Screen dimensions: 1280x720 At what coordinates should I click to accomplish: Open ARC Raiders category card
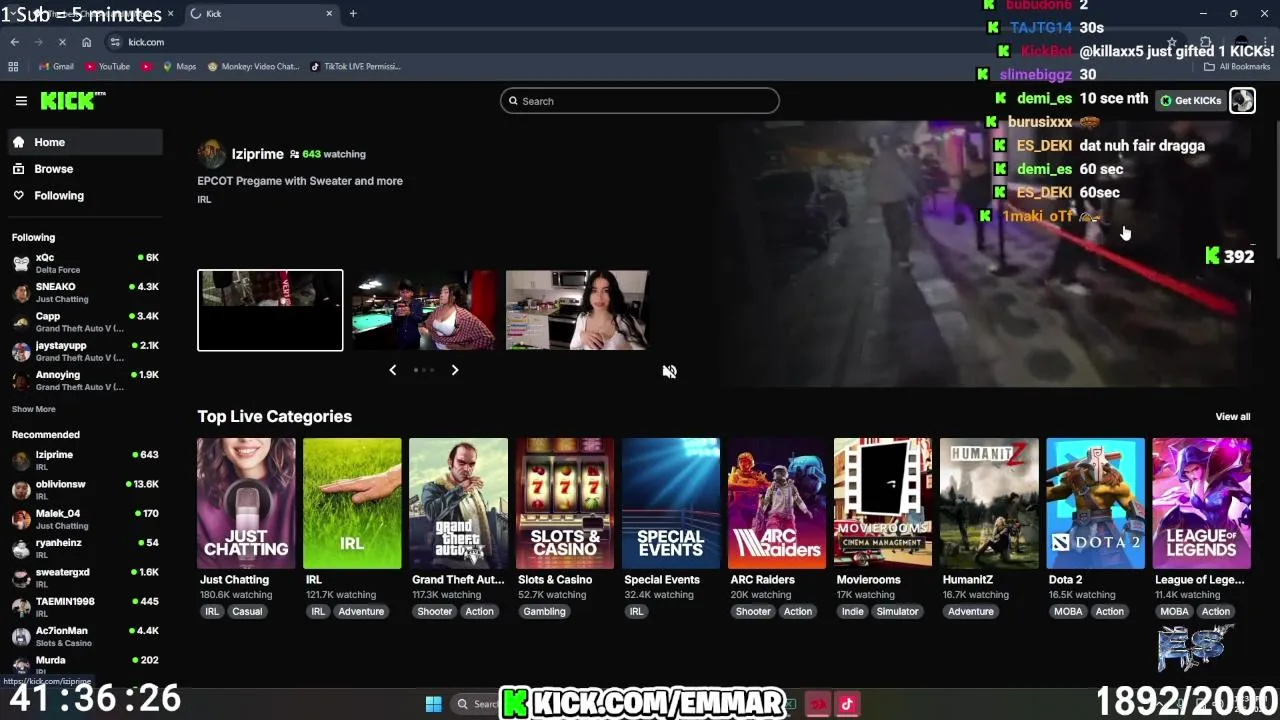[x=777, y=504]
